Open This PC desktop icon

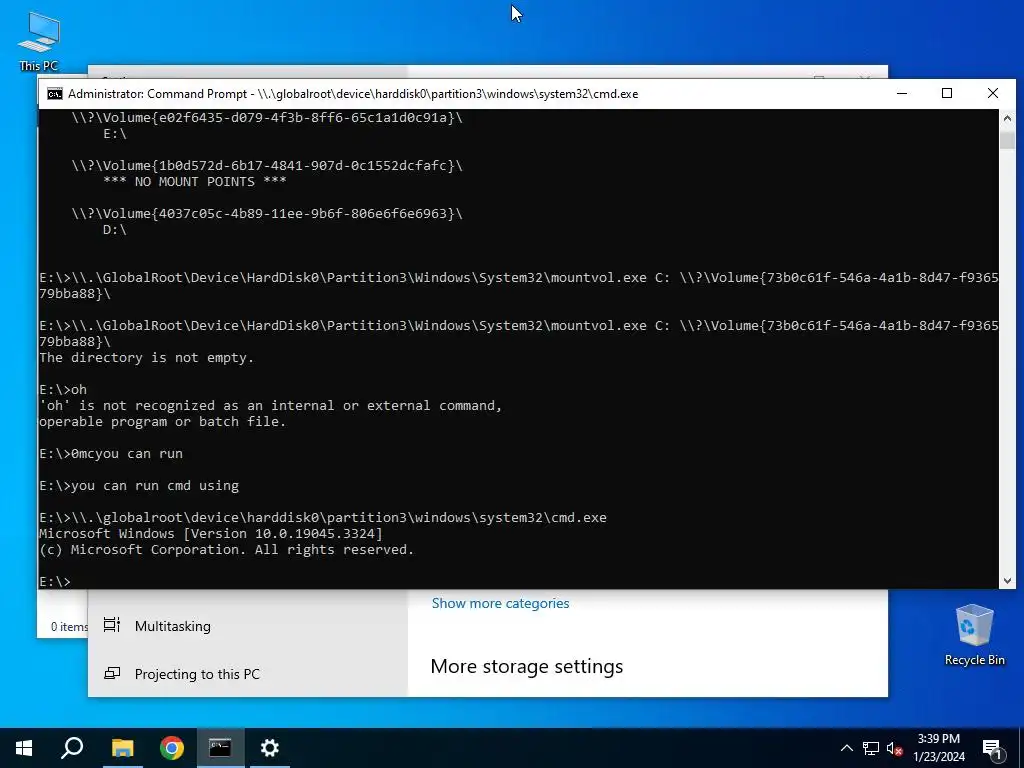coord(39,40)
